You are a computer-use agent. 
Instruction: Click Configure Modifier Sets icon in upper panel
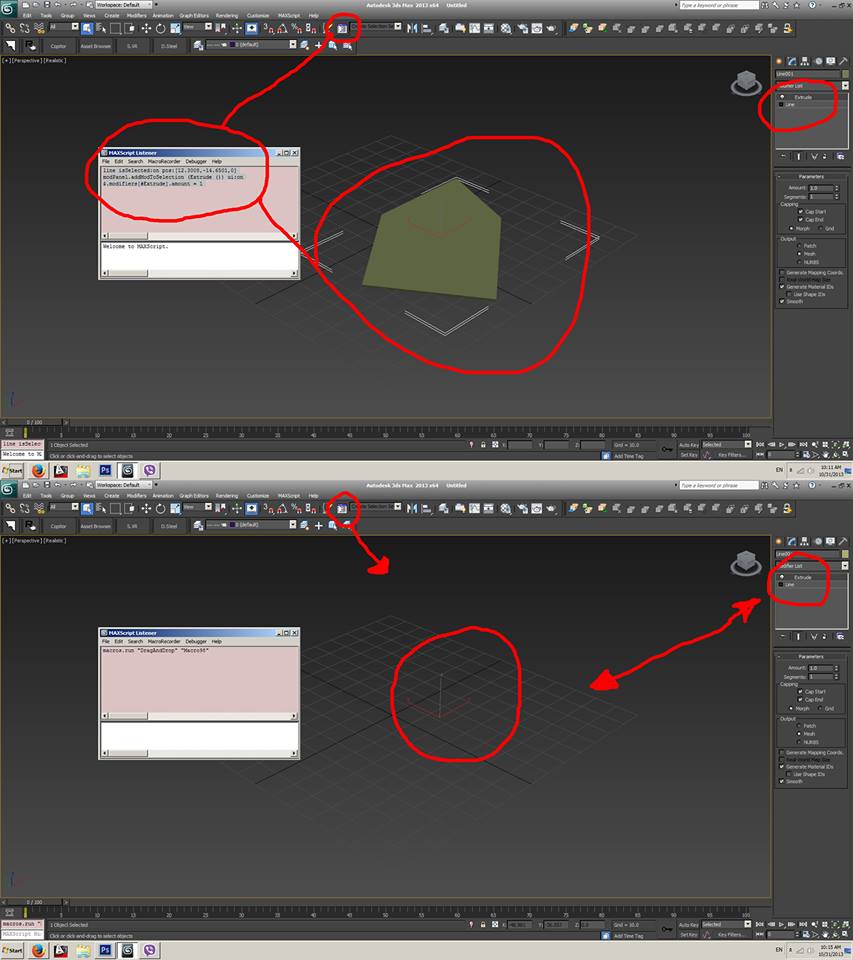840,156
